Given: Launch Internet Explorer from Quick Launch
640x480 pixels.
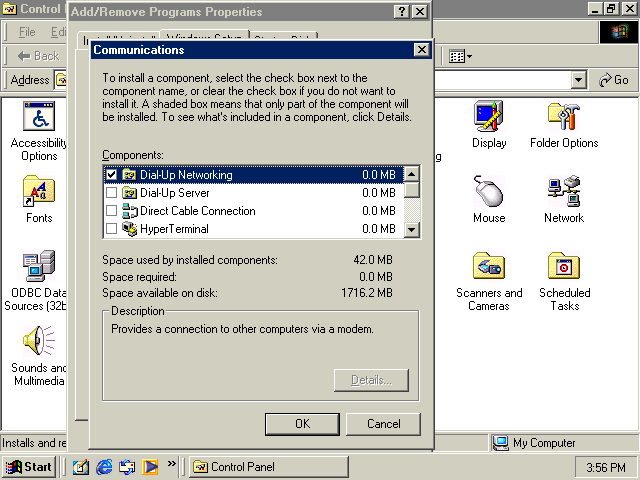Looking at the screenshot, I should click(104, 467).
